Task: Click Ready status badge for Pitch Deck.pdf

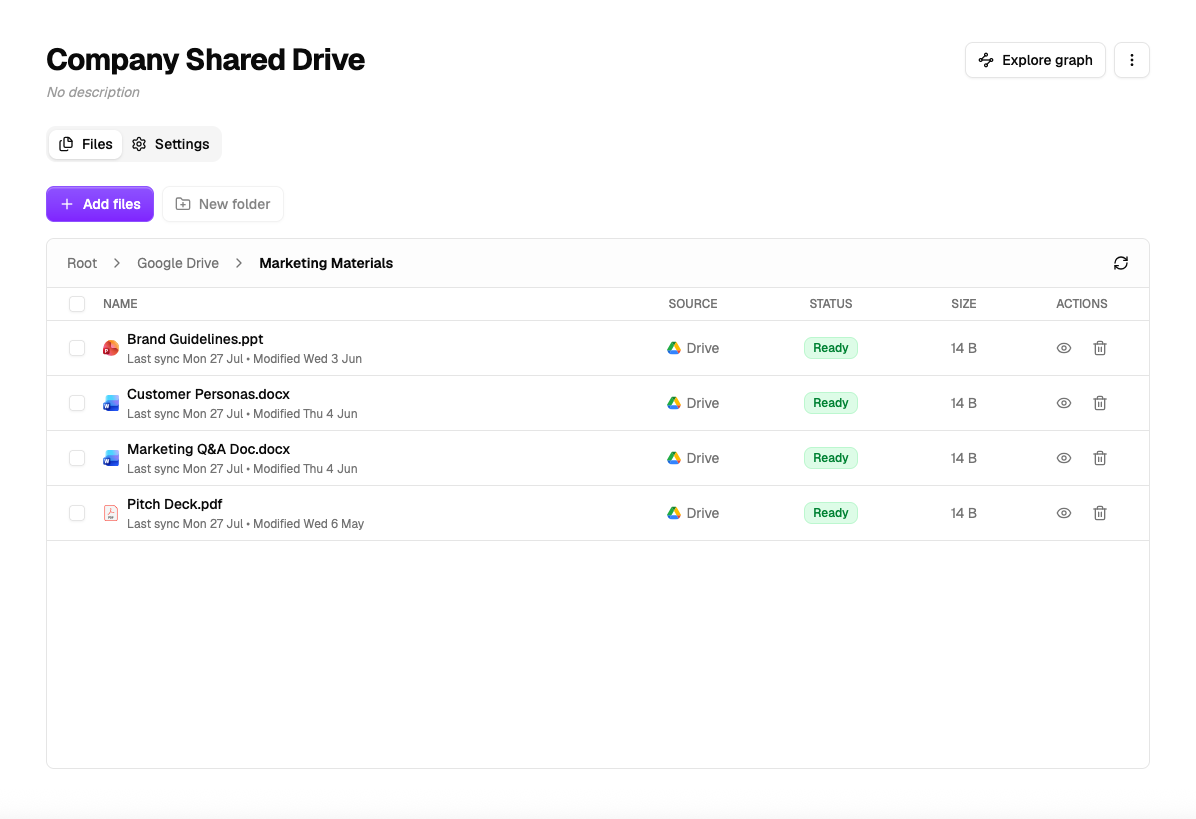Action: pos(831,513)
